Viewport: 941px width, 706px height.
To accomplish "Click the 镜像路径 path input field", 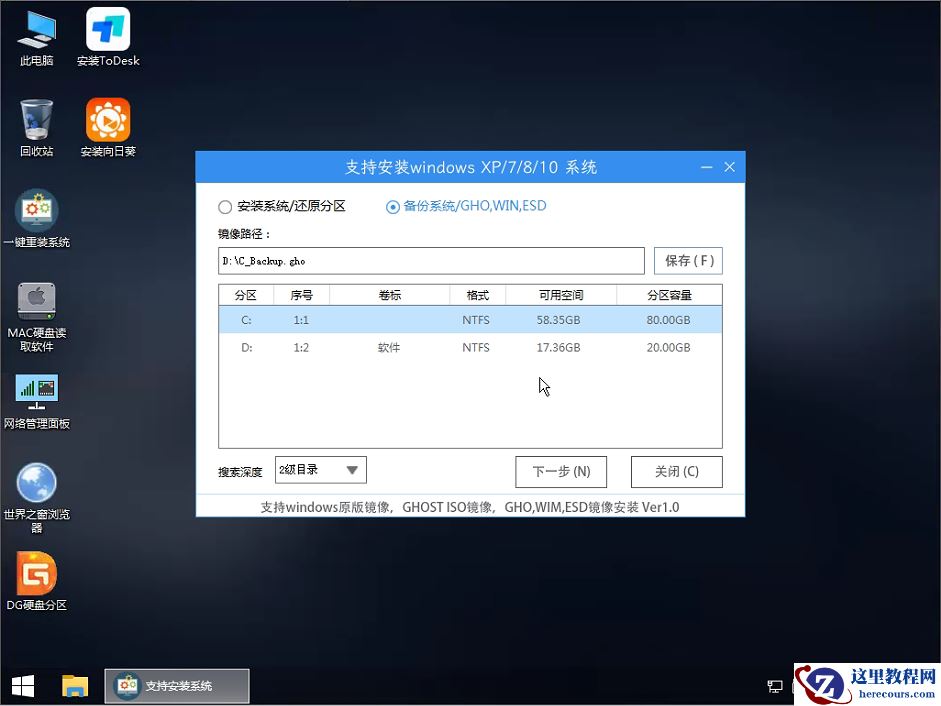I will click(430, 260).
